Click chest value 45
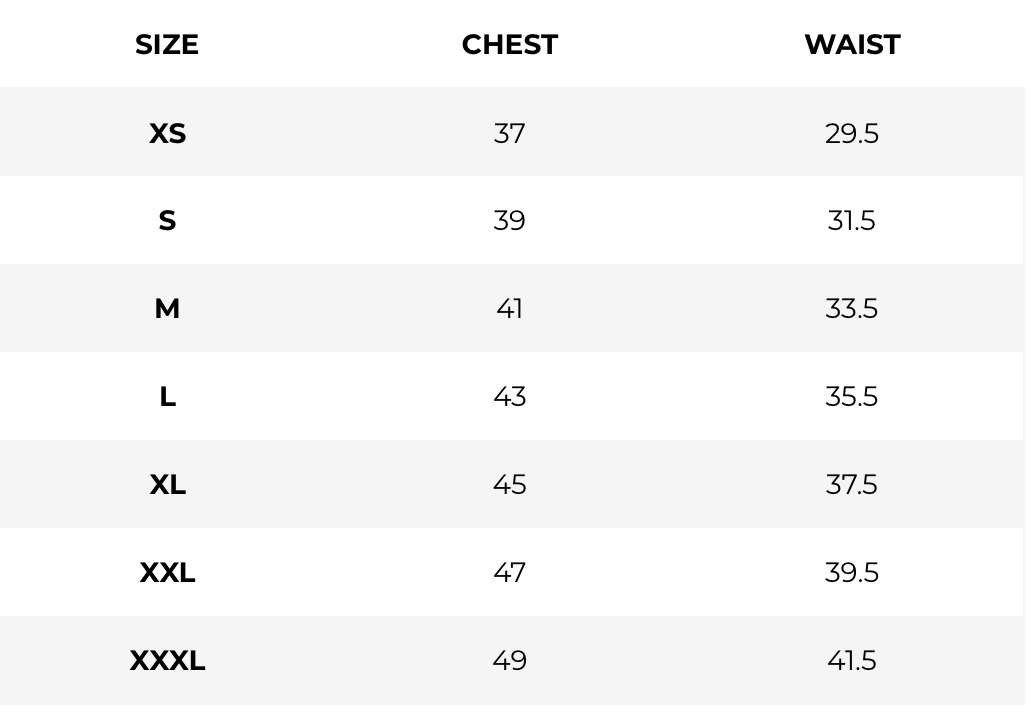The height and width of the screenshot is (712, 1030). (x=509, y=484)
